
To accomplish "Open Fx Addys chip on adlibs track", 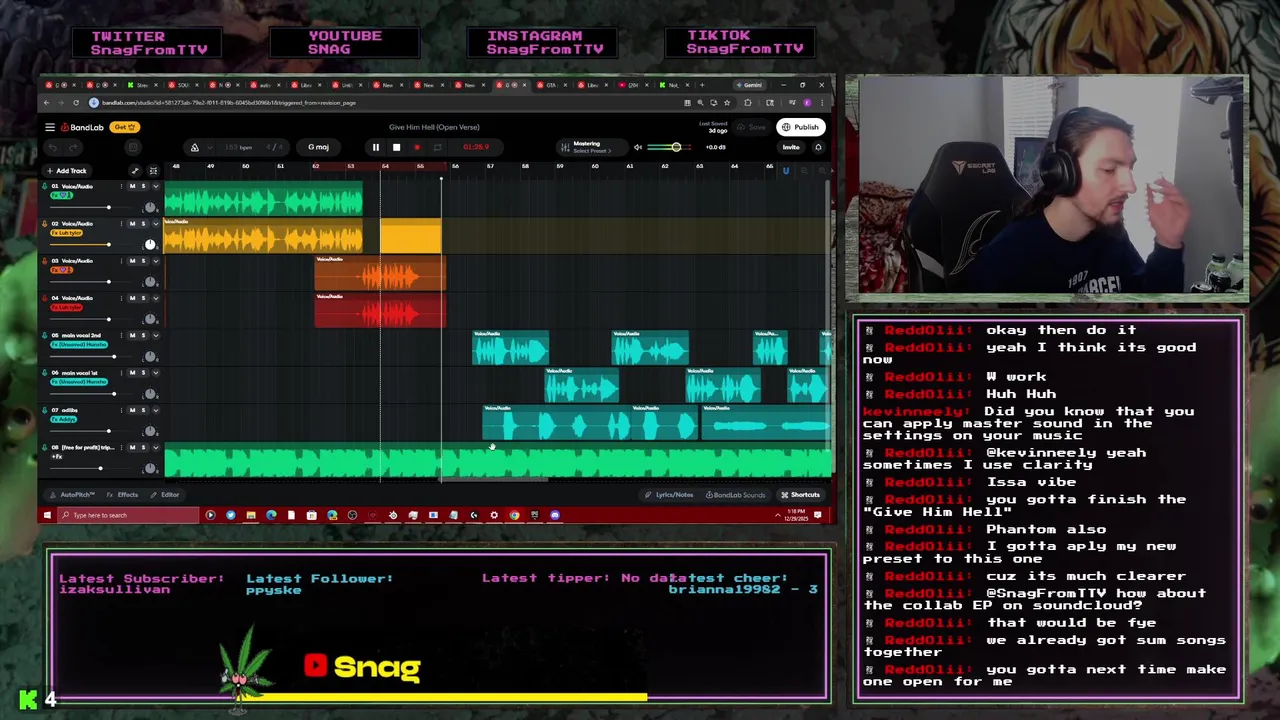I will [63, 419].
